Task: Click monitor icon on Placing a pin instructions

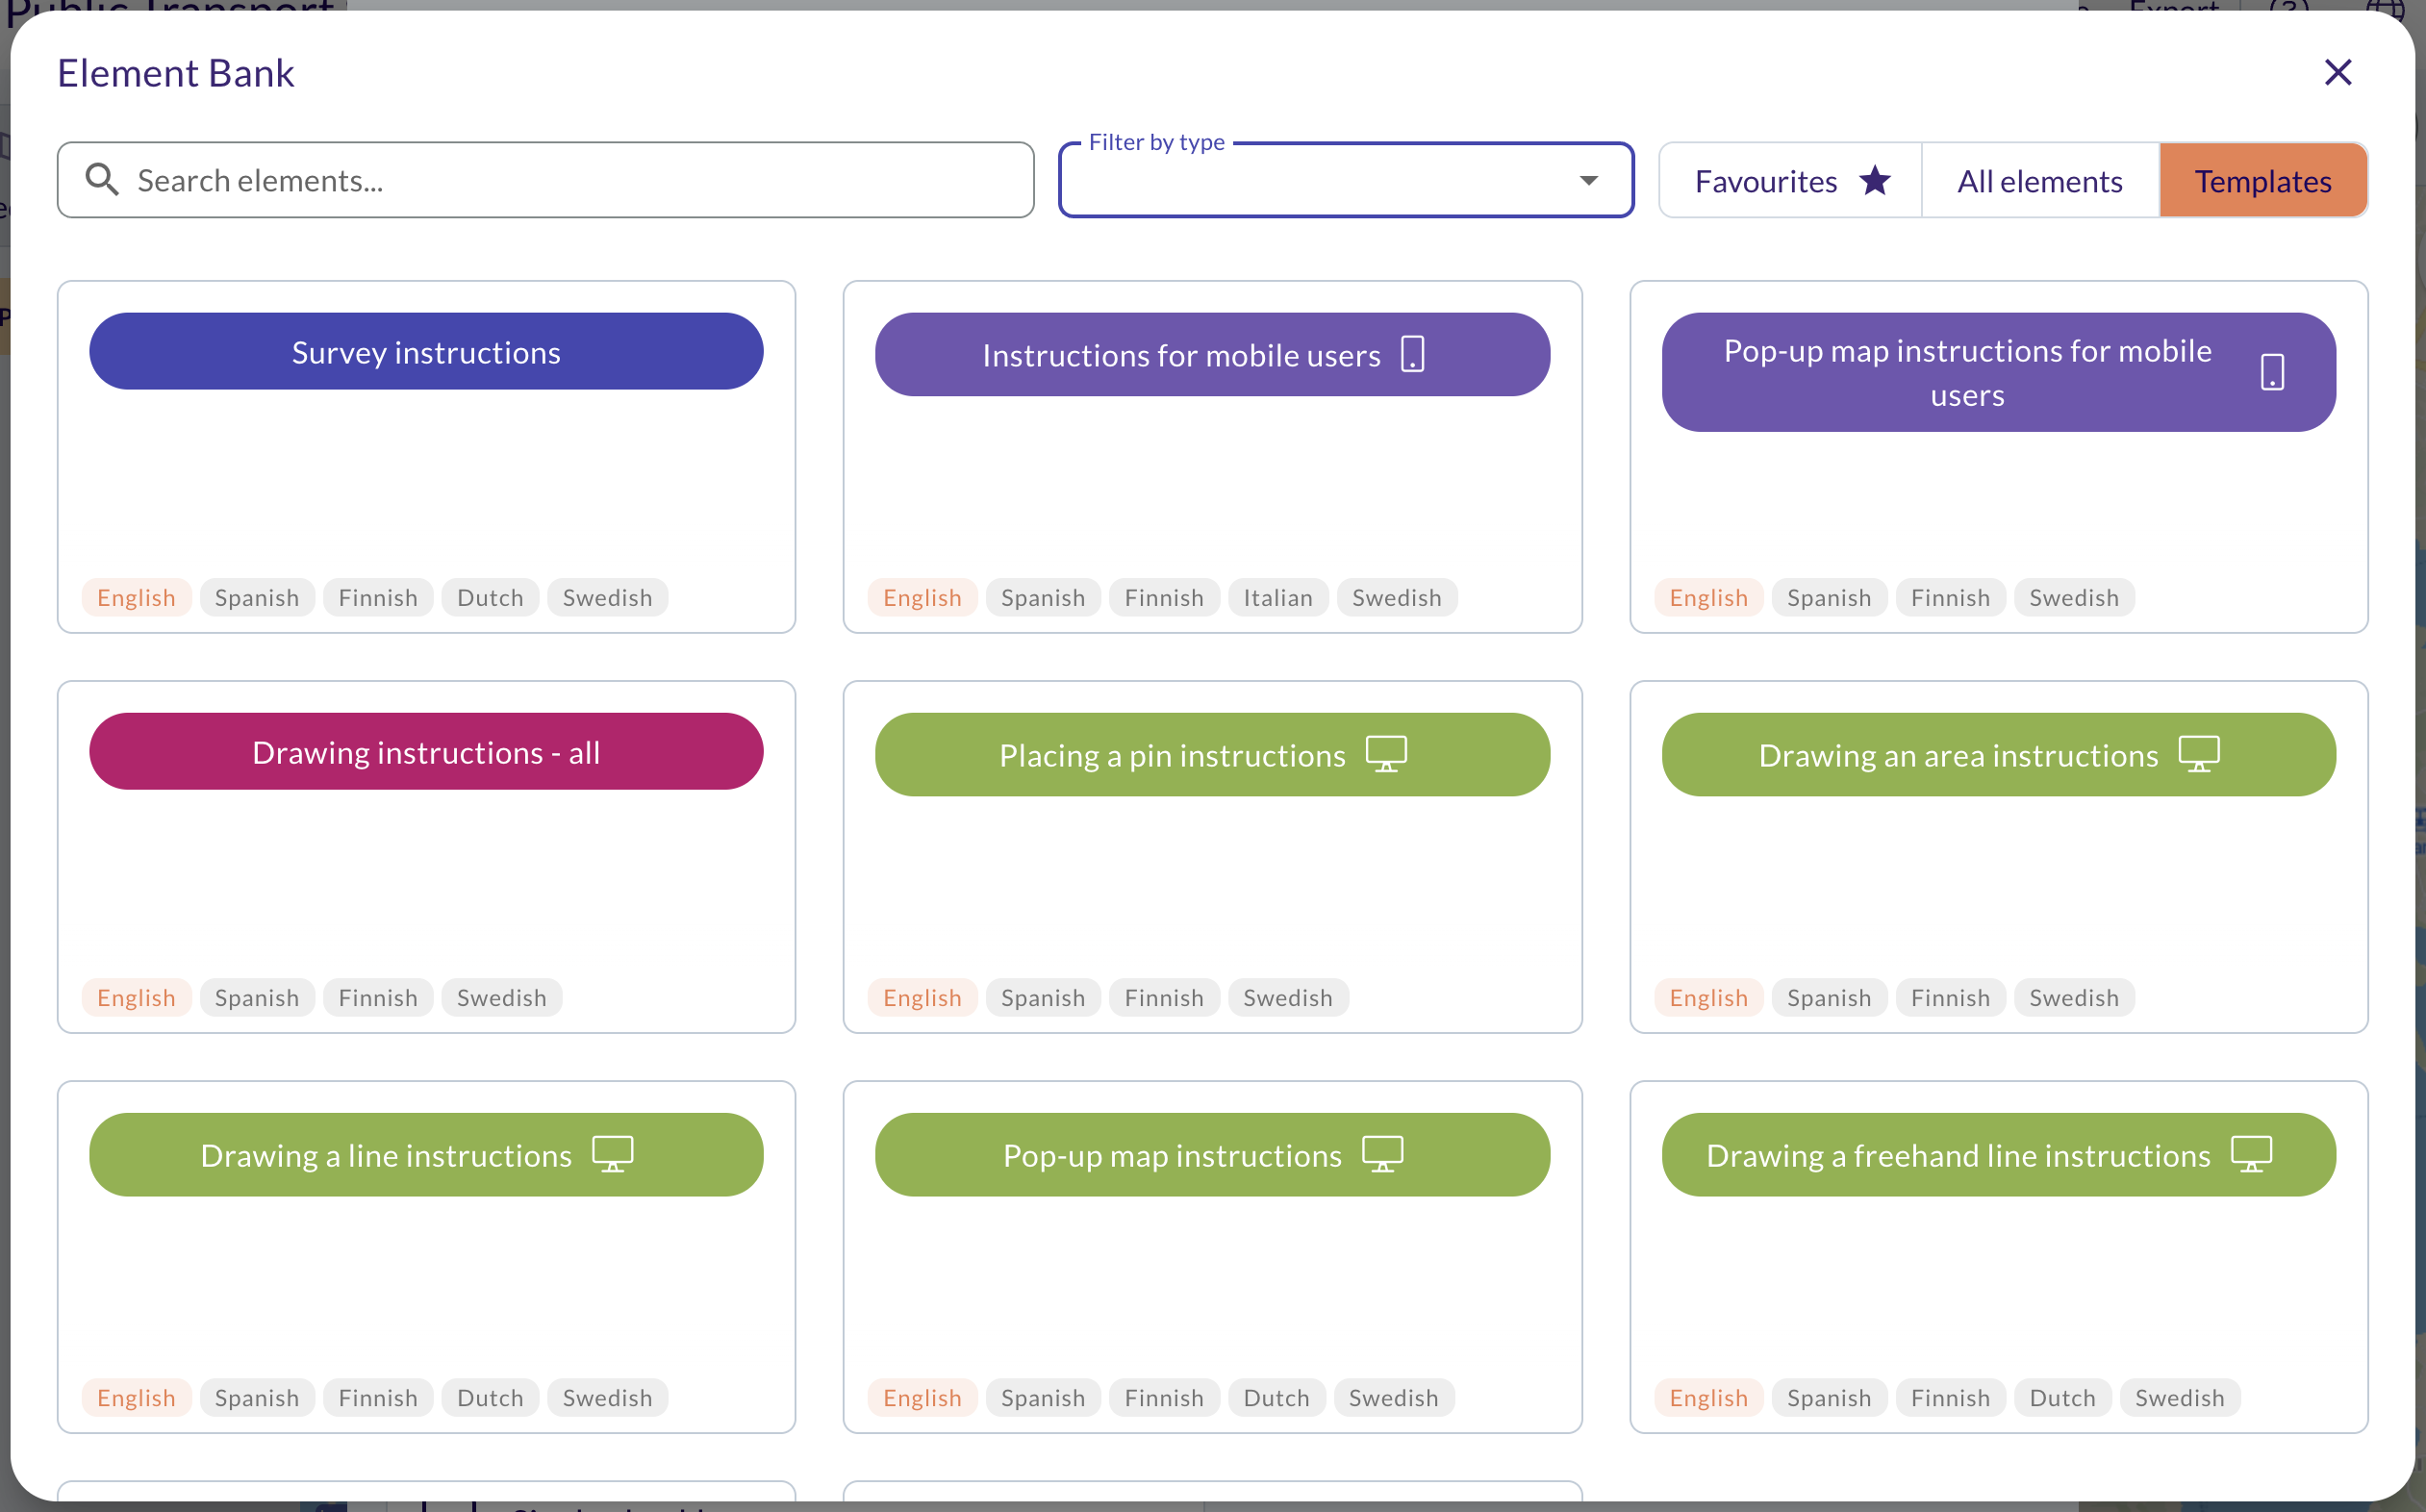Action: click(x=1386, y=754)
